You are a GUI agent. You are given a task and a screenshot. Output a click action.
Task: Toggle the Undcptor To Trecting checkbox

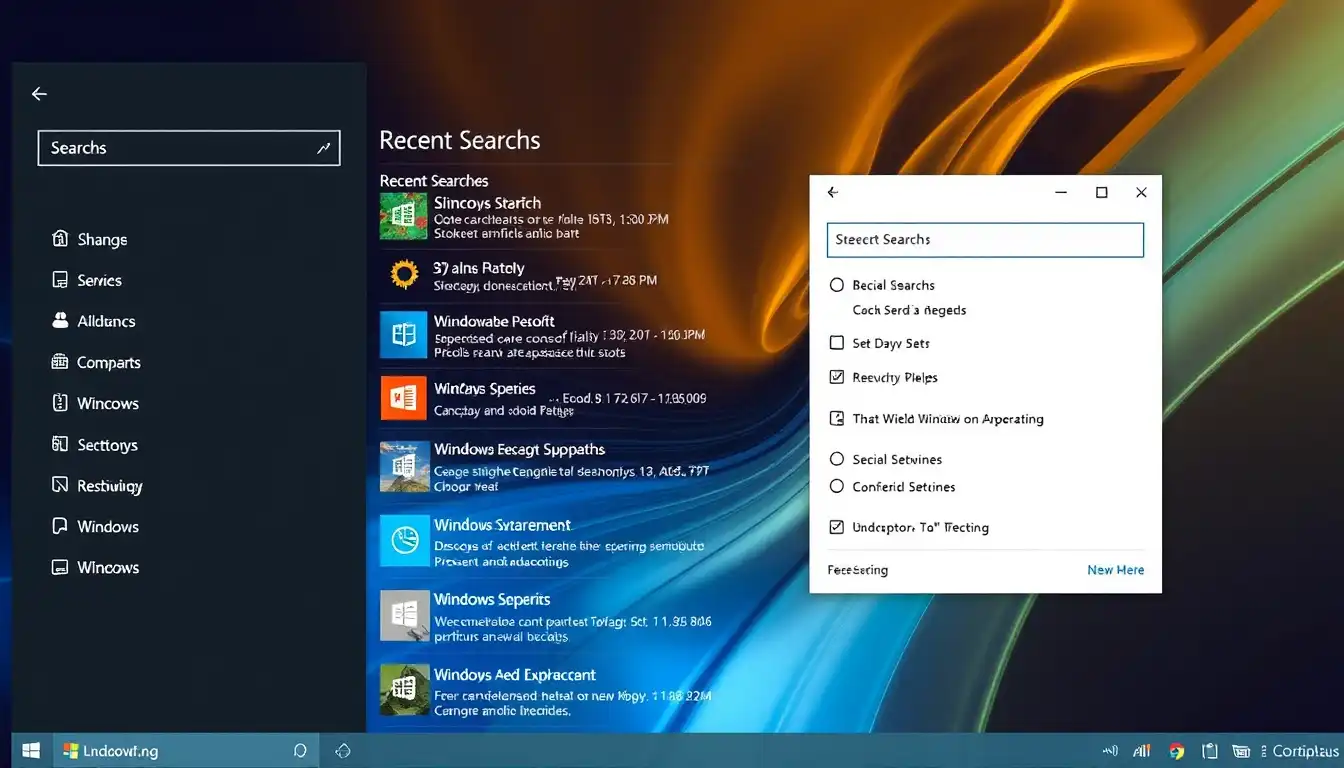(x=837, y=527)
